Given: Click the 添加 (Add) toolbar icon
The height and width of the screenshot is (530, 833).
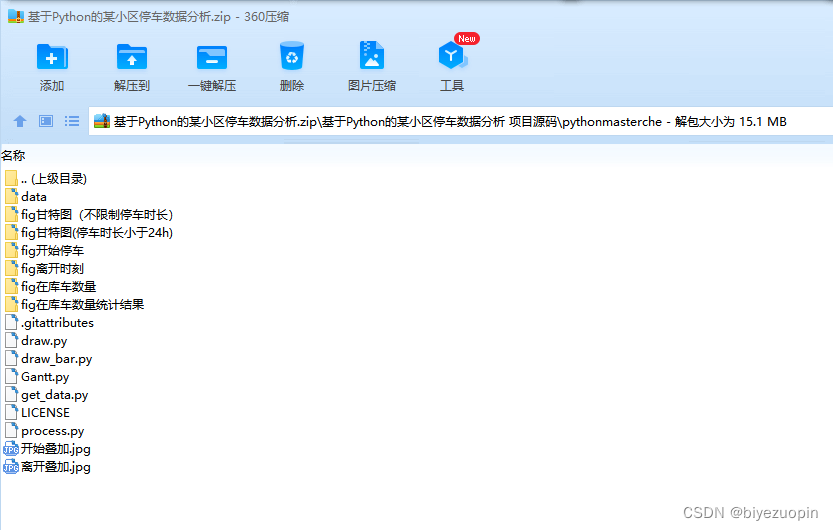Looking at the screenshot, I should tap(52, 57).
